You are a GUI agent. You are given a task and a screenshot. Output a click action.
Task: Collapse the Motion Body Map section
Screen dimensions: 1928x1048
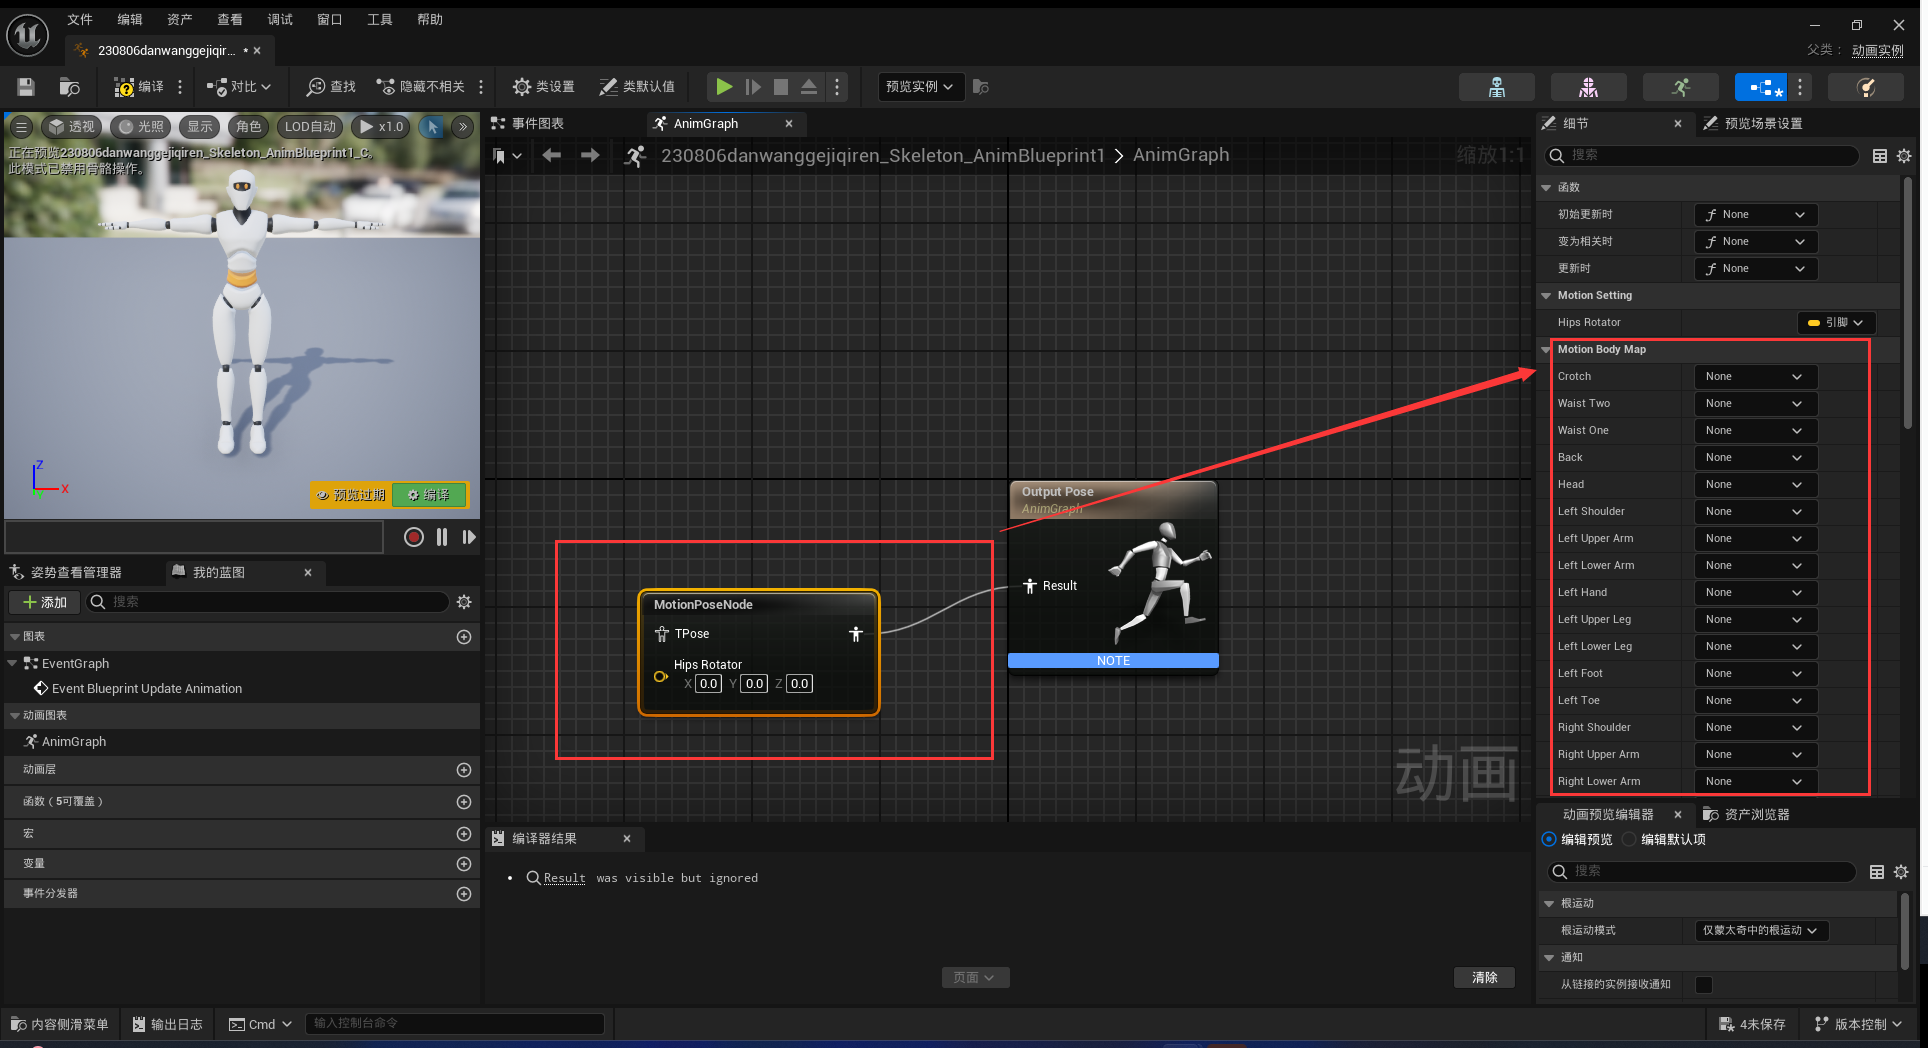pyautogui.click(x=1546, y=350)
